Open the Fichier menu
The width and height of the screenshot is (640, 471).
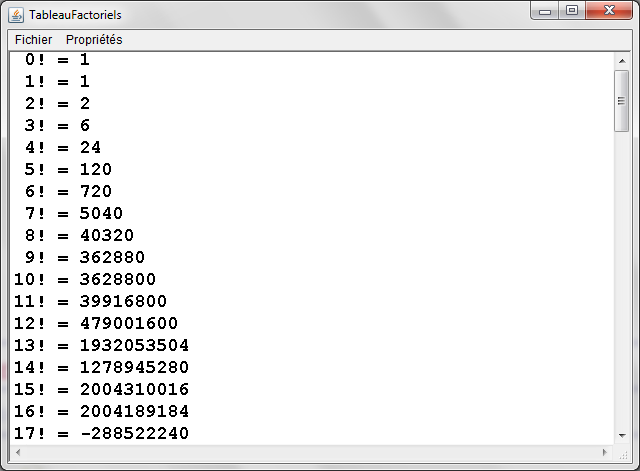click(33, 39)
